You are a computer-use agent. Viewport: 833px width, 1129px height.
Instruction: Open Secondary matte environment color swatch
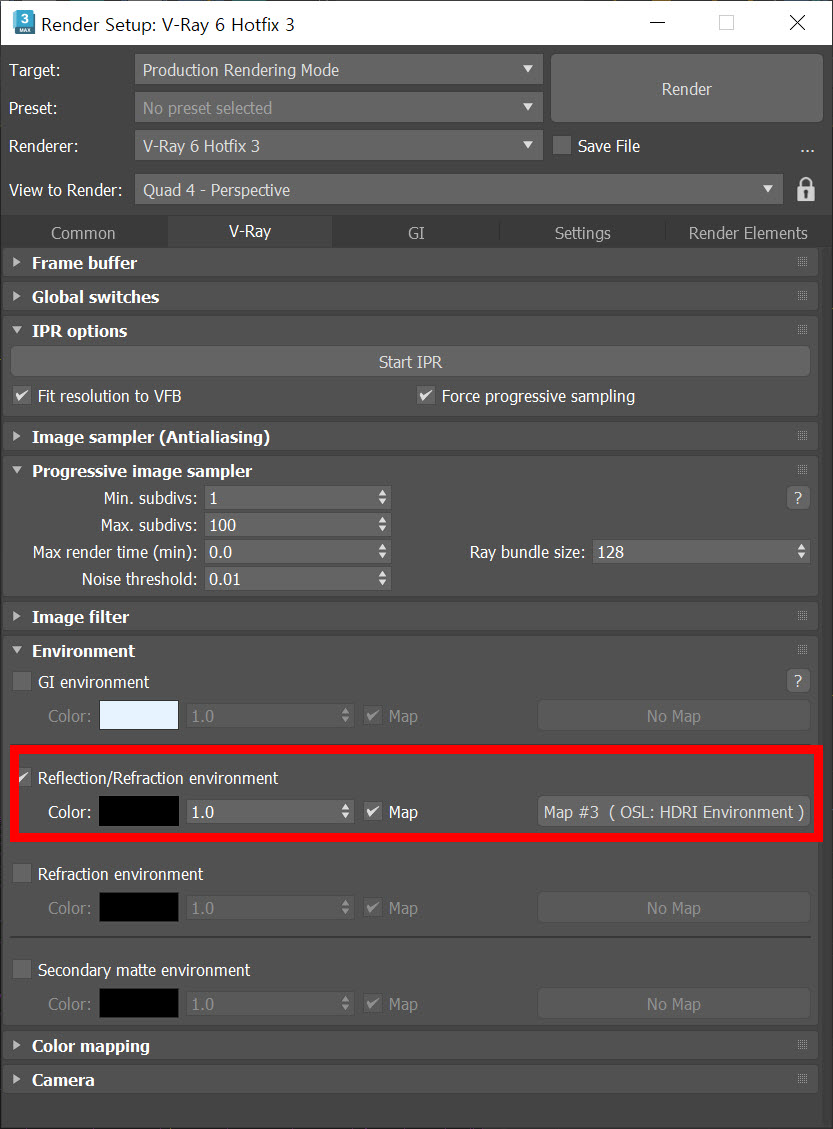click(139, 1003)
